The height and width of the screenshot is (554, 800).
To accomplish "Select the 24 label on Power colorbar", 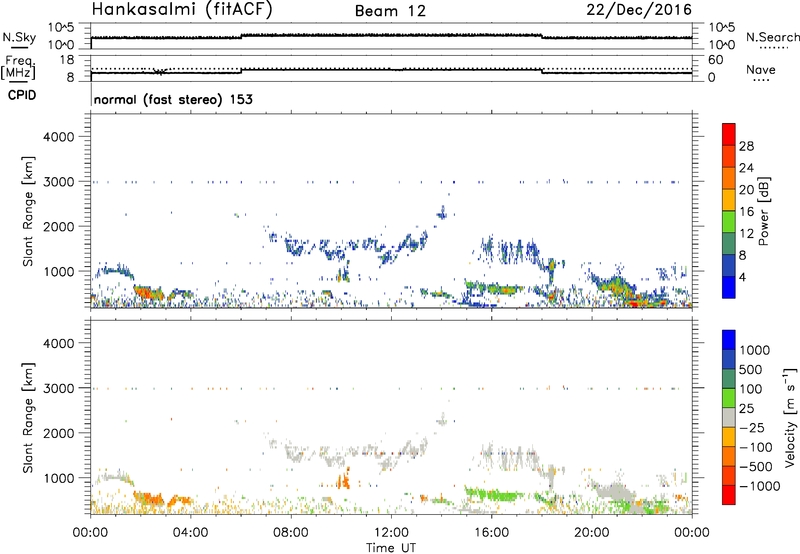I will [746, 168].
